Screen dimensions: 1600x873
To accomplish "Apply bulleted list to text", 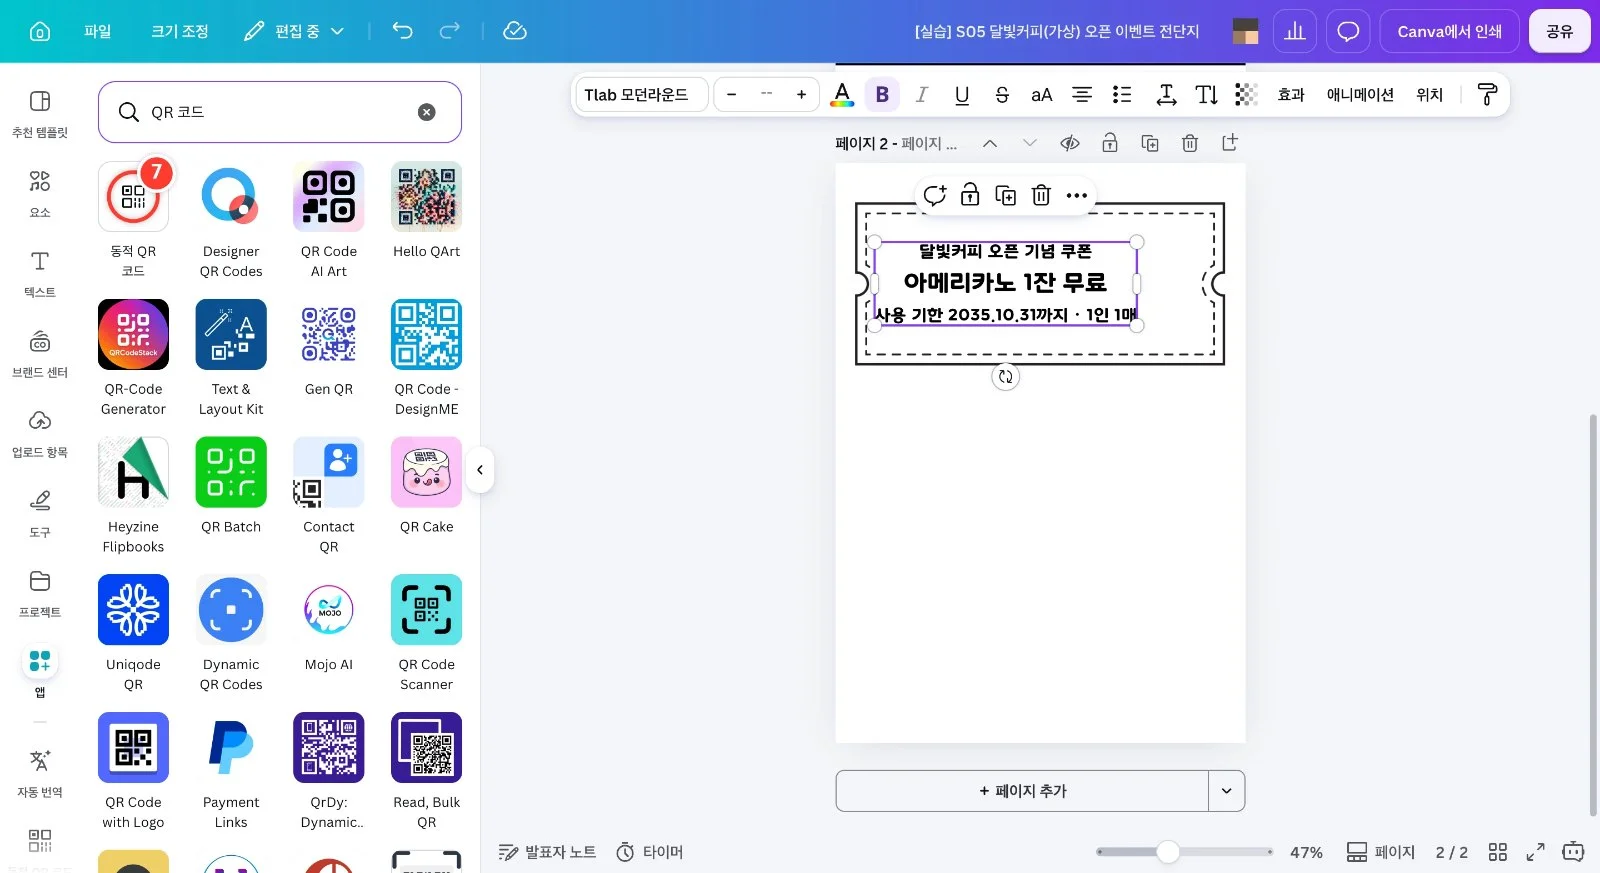I will coord(1122,94).
